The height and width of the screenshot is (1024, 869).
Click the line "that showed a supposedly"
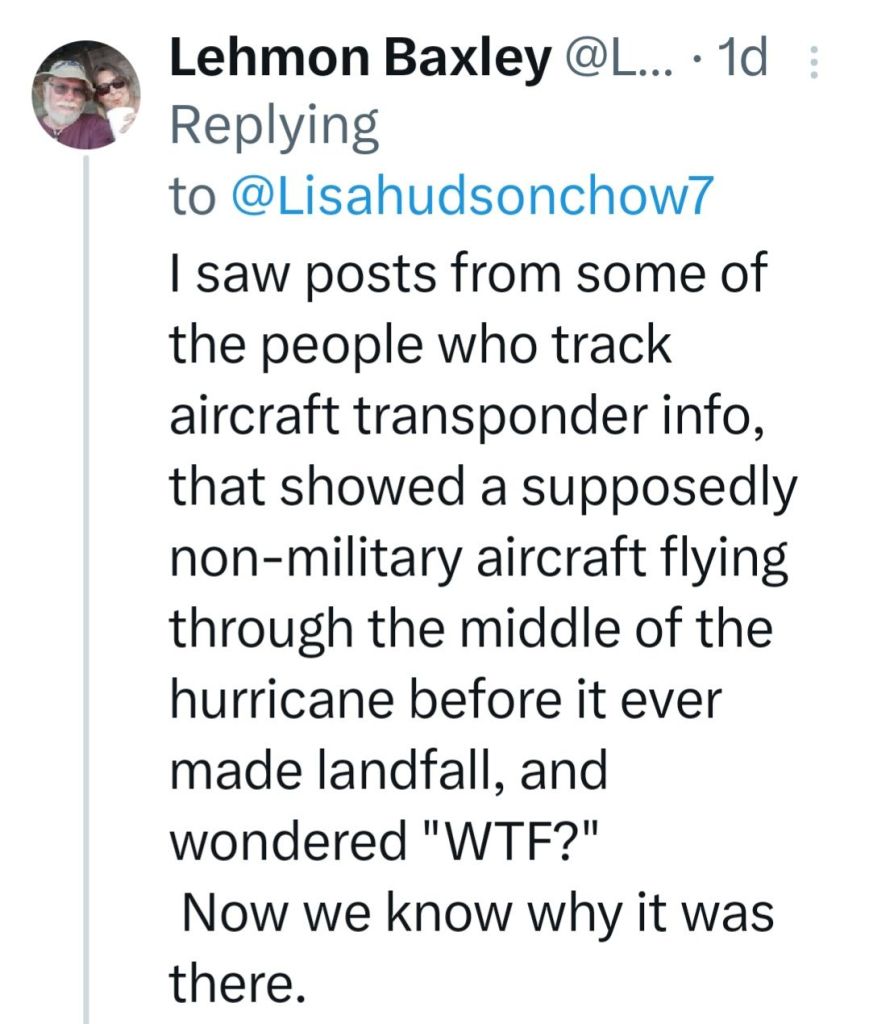coord(483,489)
